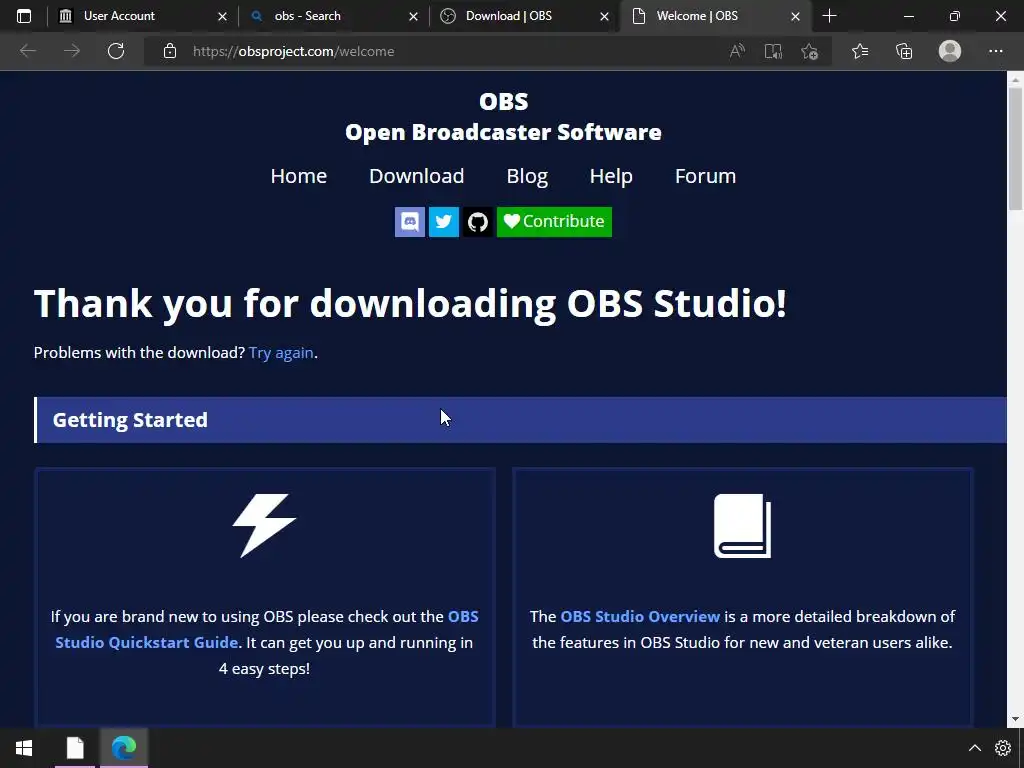The width and height of the screenshot is (1024, 768).
Task: Click the Thank you for downloading heading
Action: (x=410, y=304)
